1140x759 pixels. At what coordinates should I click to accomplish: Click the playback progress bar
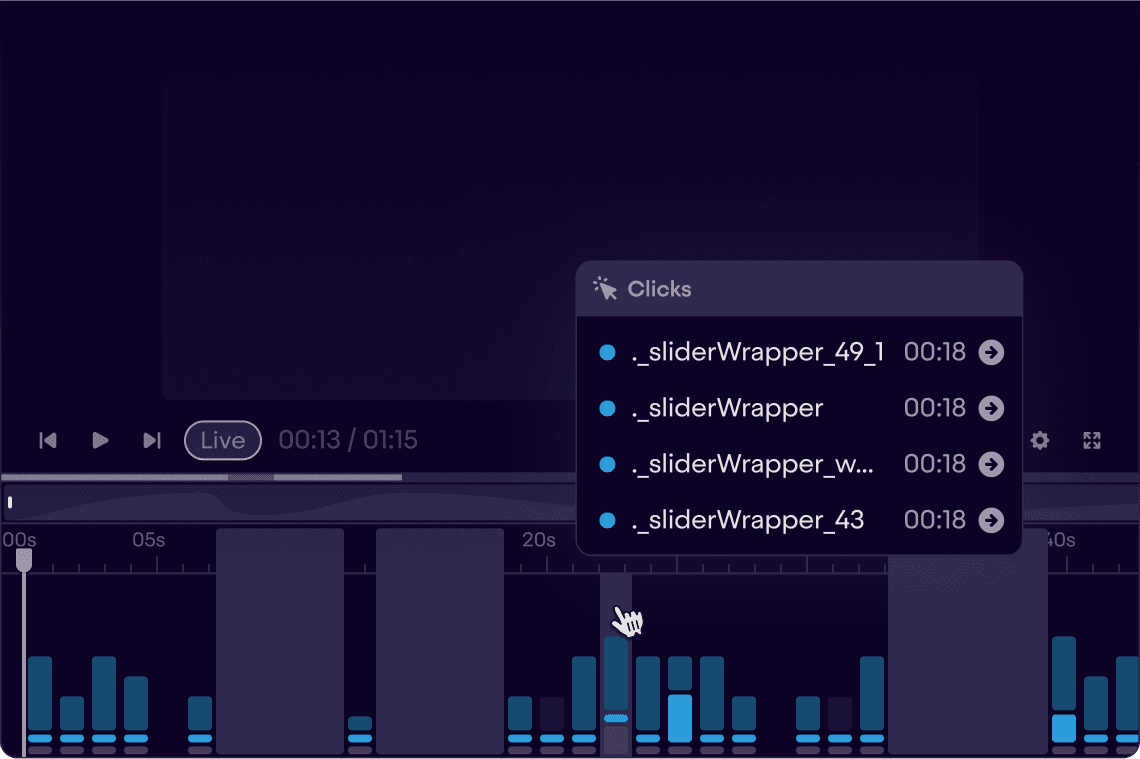point(300,477)
